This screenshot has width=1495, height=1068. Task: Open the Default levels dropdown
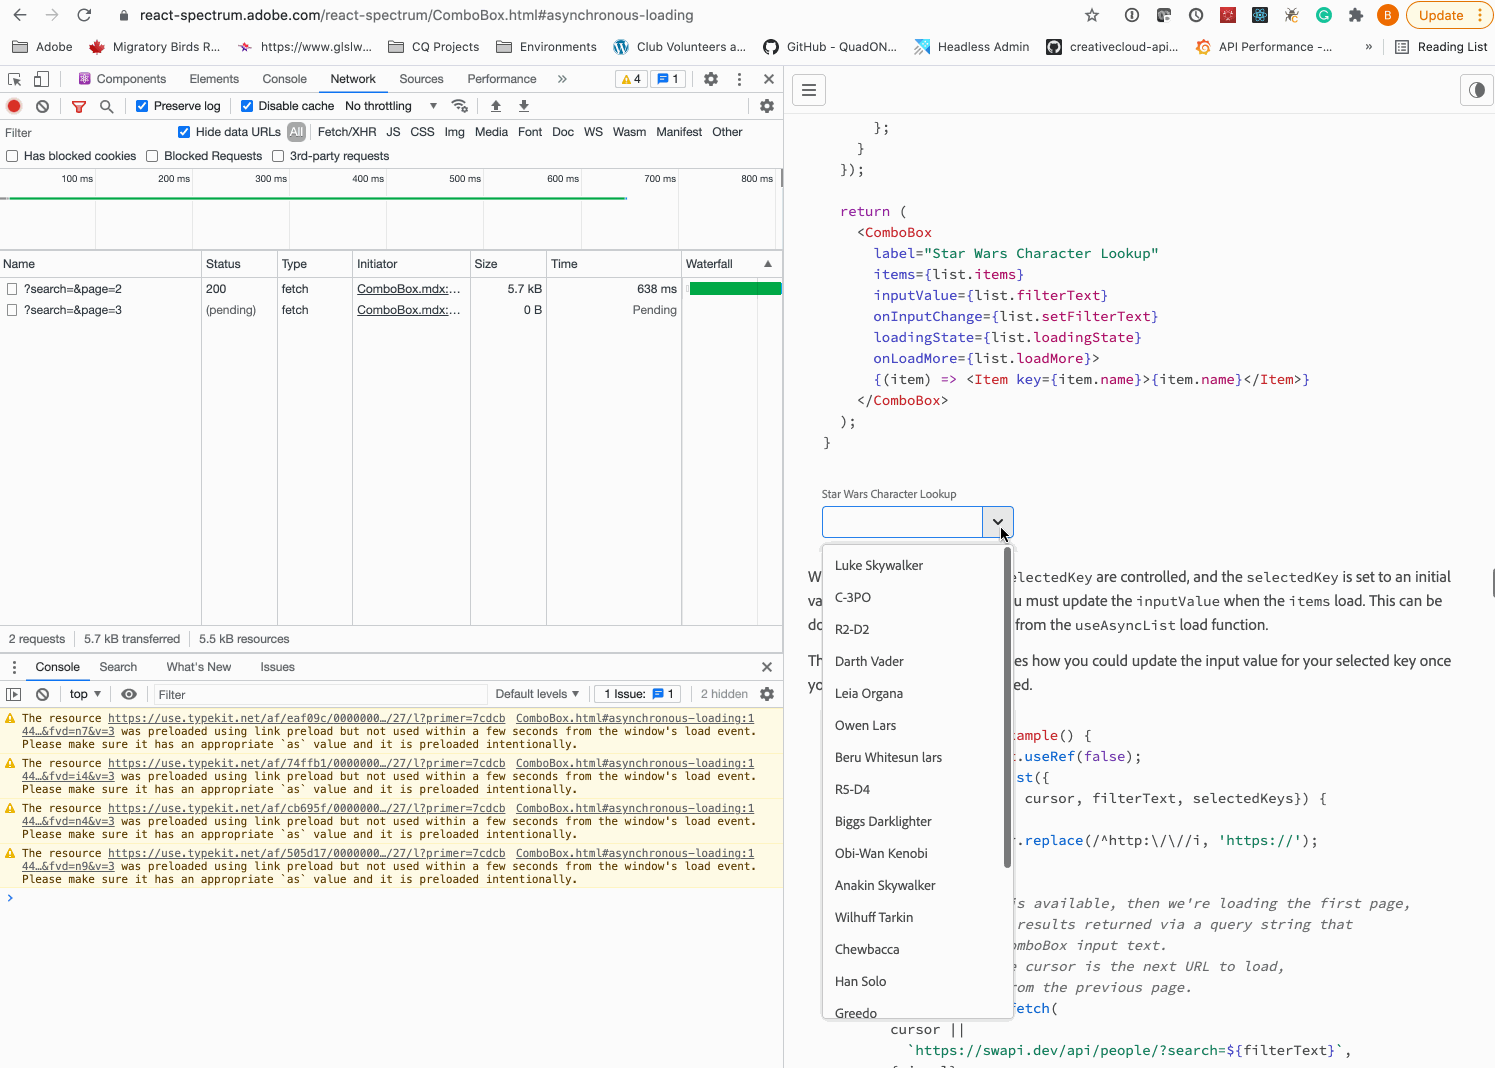tap(537, 694)
